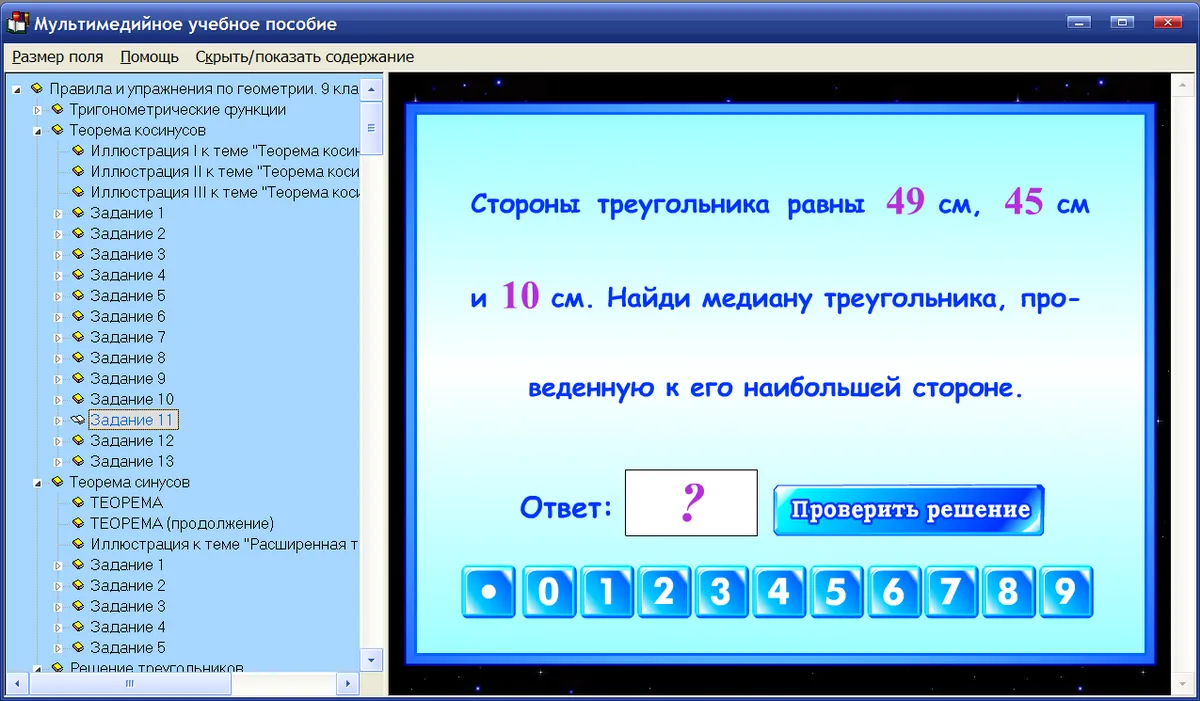Screen dimensions: 1200x701
Task: Open Задание 10 in the contents tree
Action: click(x=132, y=399)
